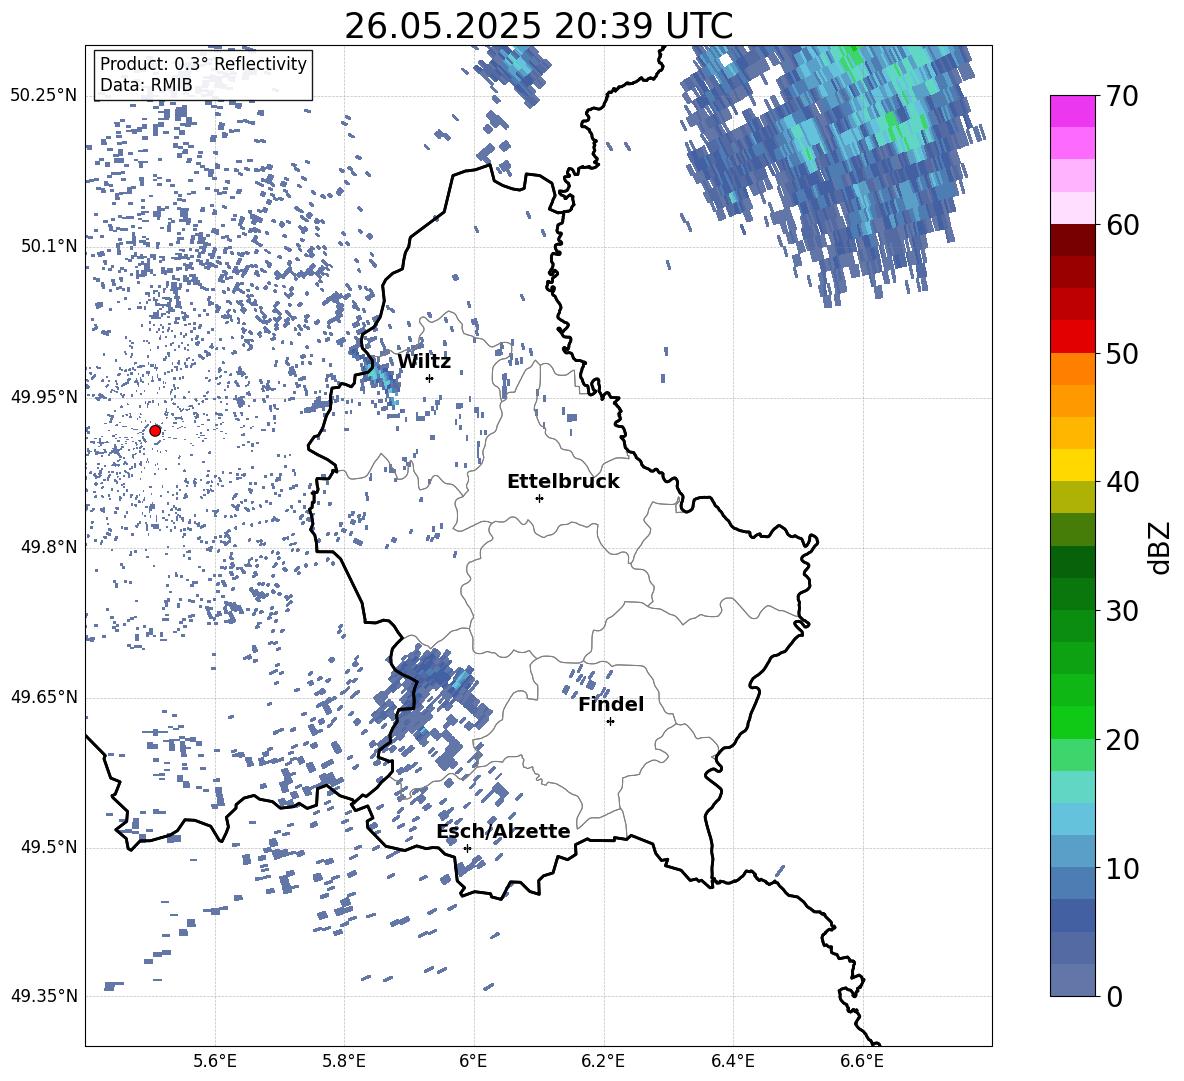Click the 6.2°E longitude label

(x=603, y=1061)
